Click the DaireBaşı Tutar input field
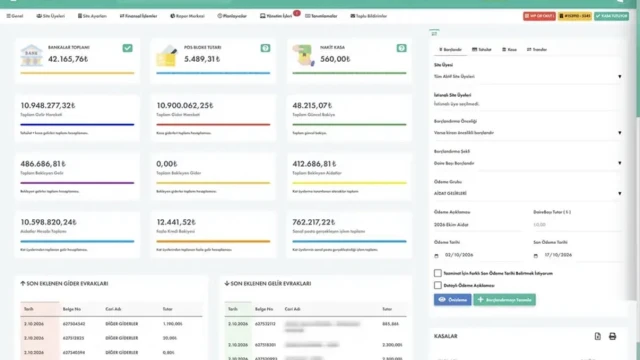Screen dimensions: 640x360 578,224
